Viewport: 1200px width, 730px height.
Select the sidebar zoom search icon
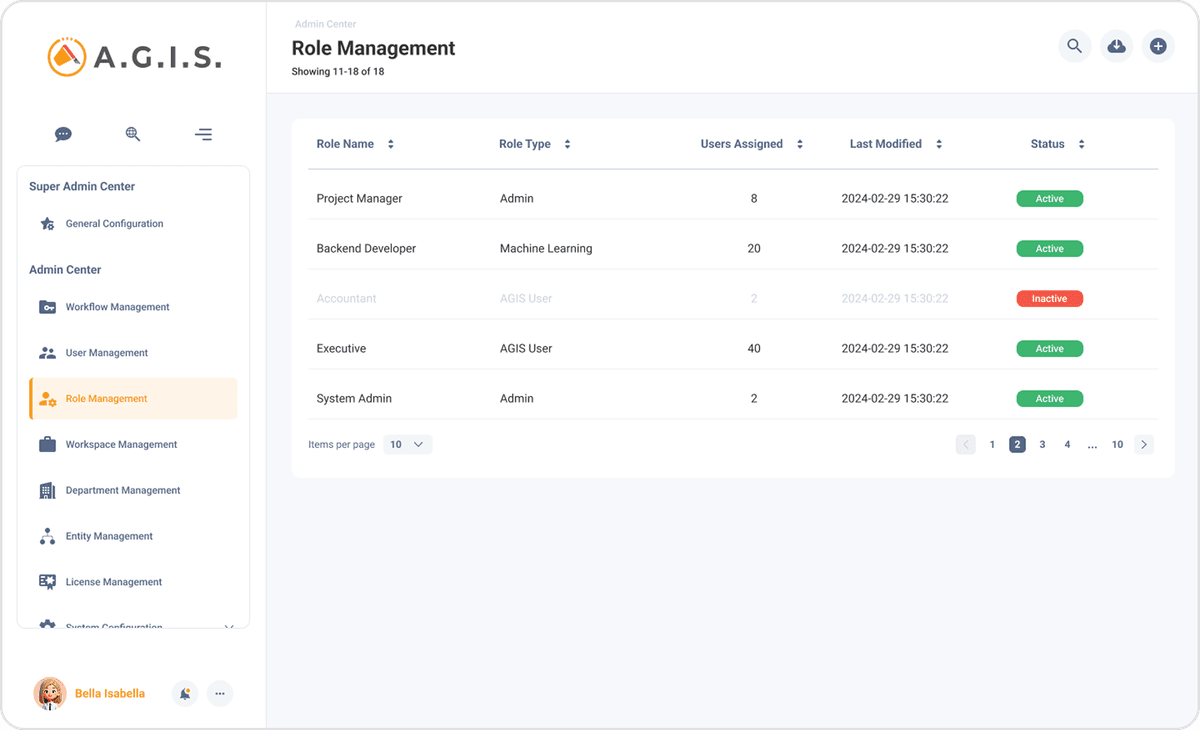click(x=133, y=133)
